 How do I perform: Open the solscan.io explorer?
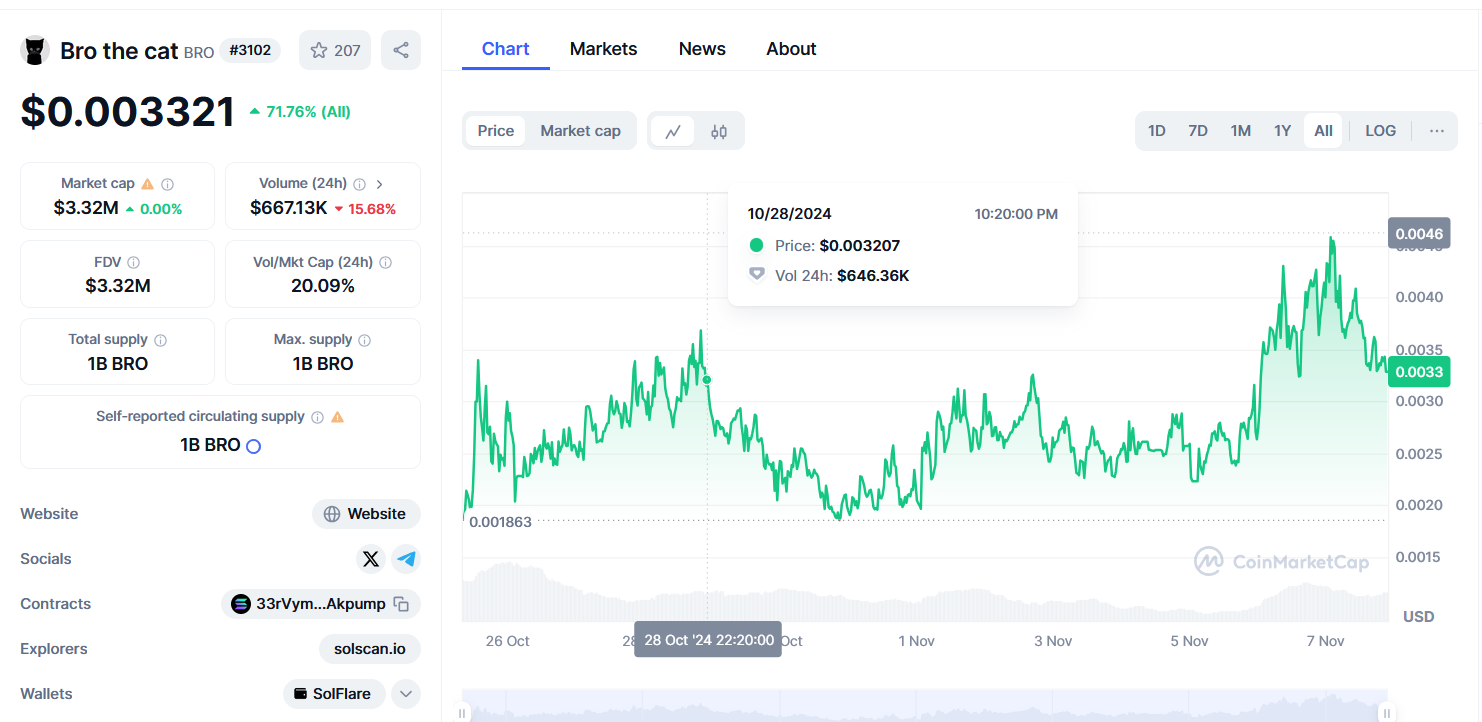[x=370, y=649]
